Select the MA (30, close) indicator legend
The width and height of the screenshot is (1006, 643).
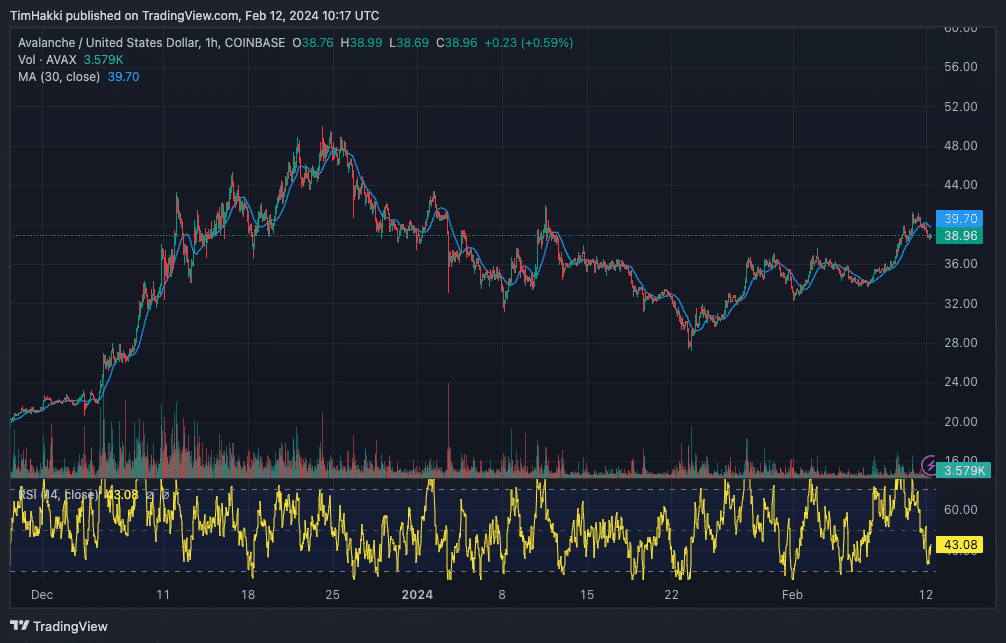point(58,77)
